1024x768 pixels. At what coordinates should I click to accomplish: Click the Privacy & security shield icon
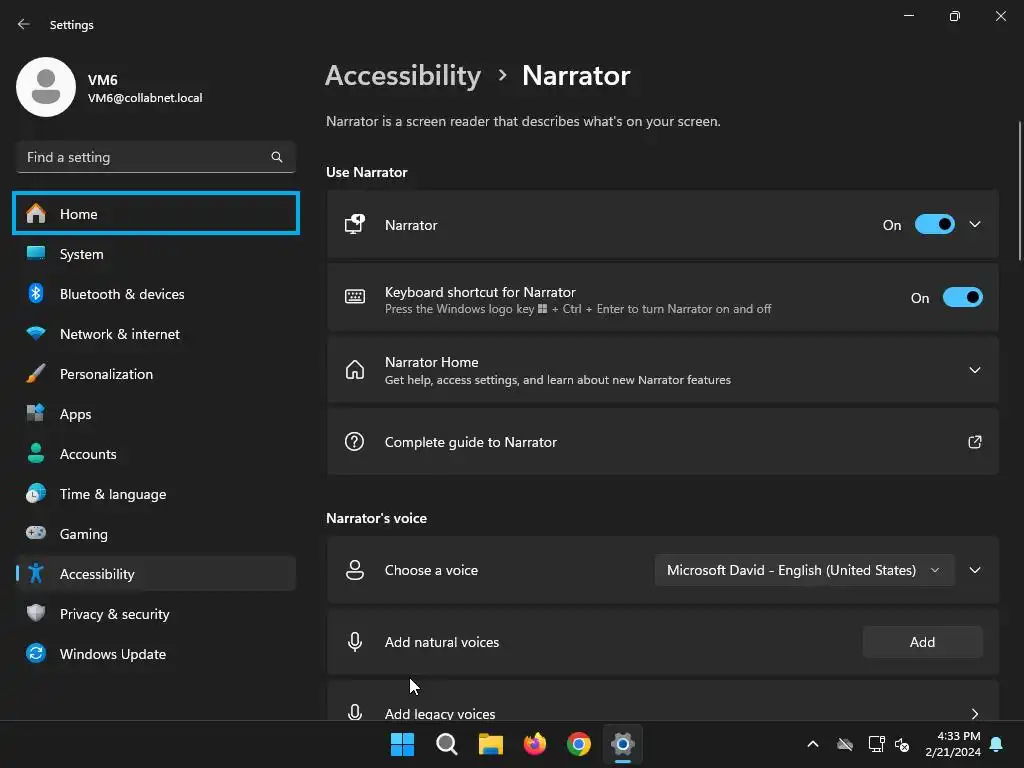(x=36, y=614)
